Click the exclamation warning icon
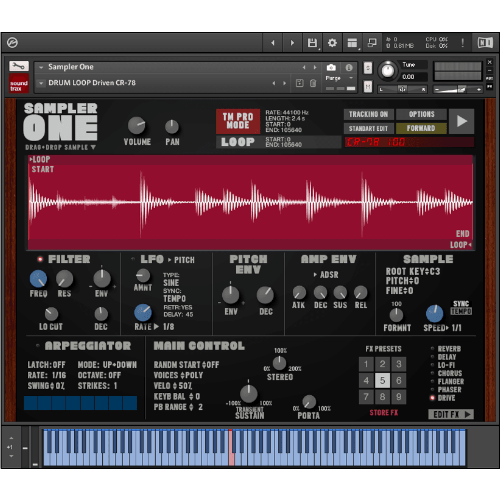This screenshot has height=500, width=500. tap(463, 43)
